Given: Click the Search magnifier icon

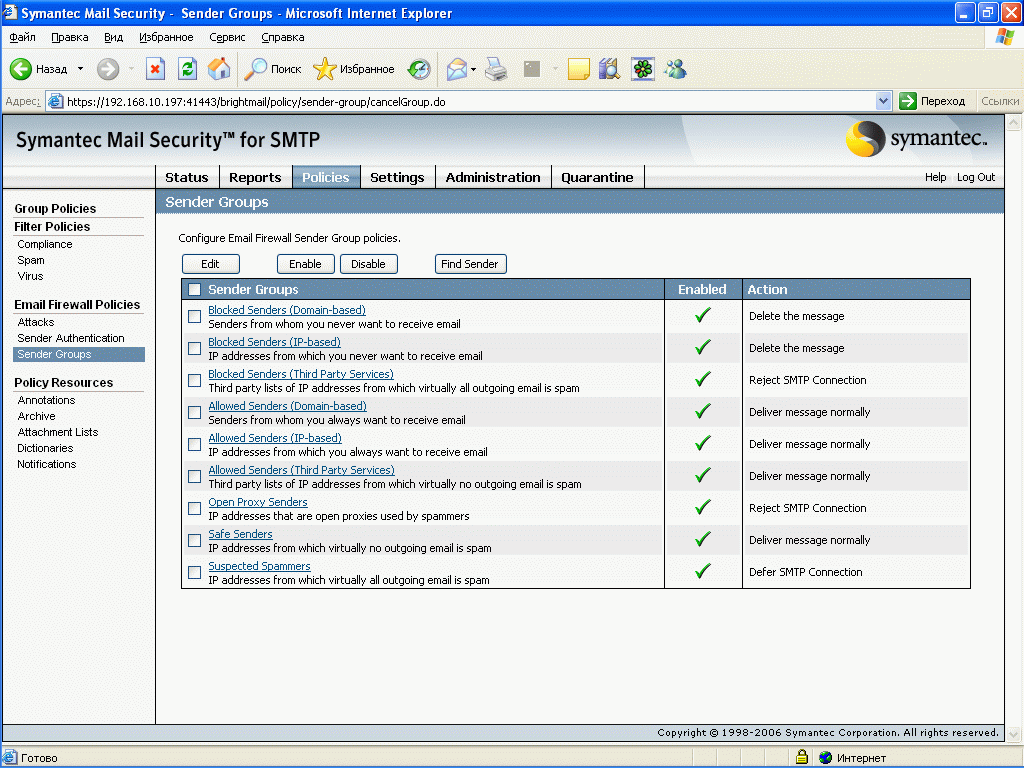Looking at the screenshot, I should tap(258, 69).
